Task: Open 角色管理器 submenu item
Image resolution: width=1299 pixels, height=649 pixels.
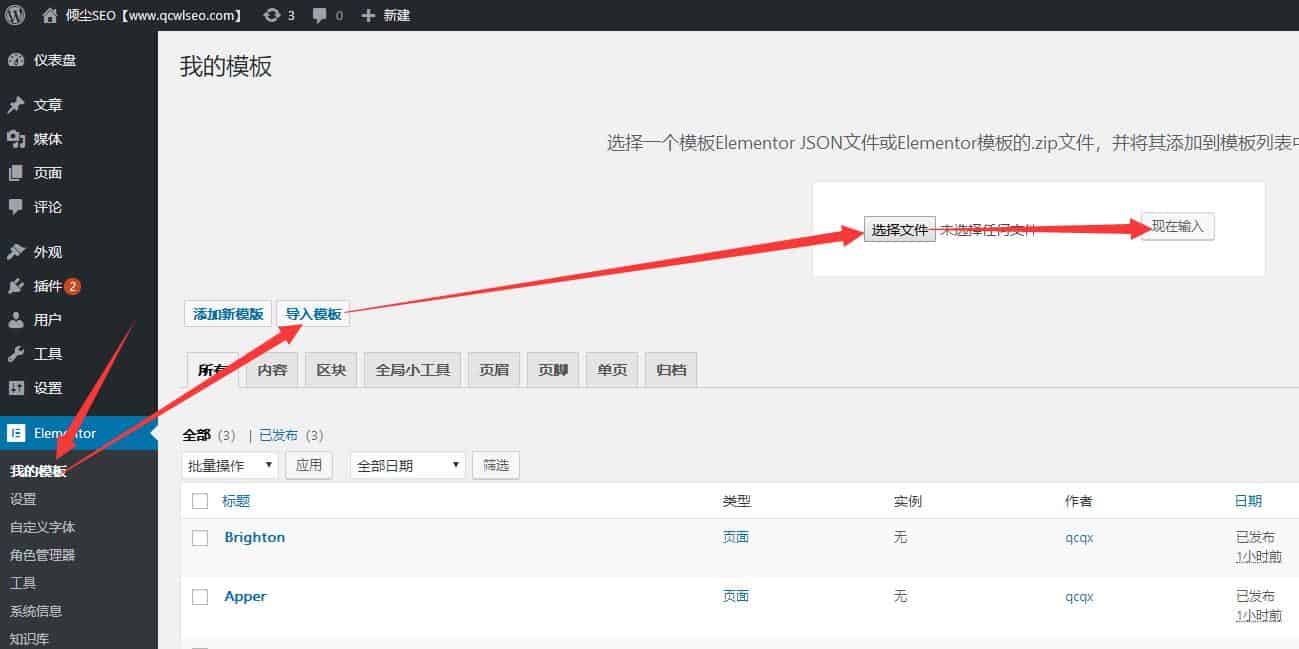Action: (x=42, y=555)
